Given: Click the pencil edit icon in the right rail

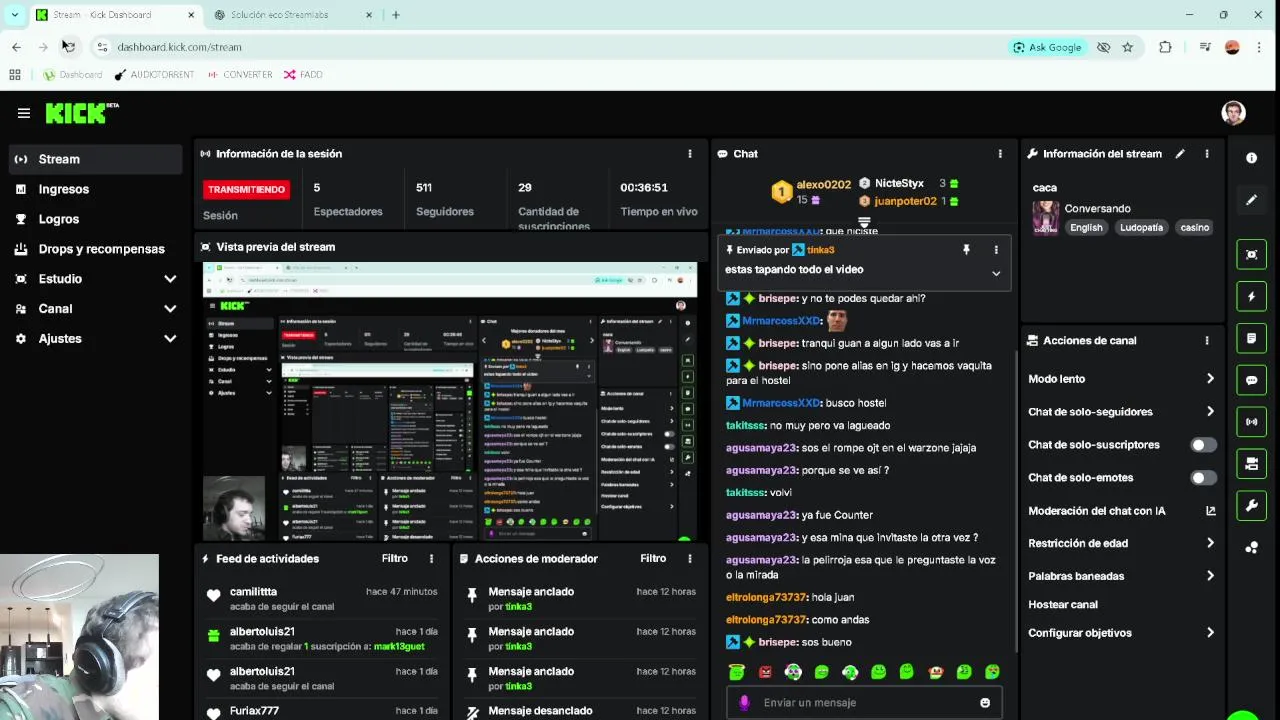Looking at the screenshot, I should 1251,200.
